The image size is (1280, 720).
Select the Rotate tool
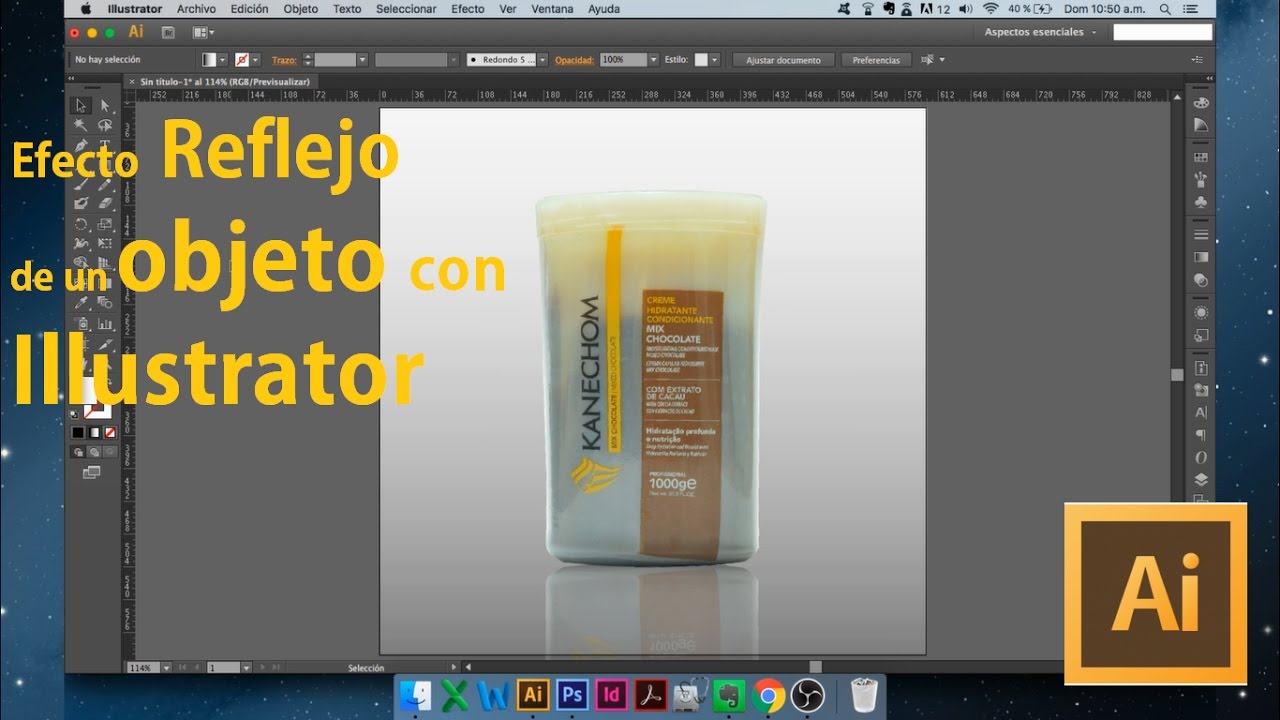click(82, 223)
